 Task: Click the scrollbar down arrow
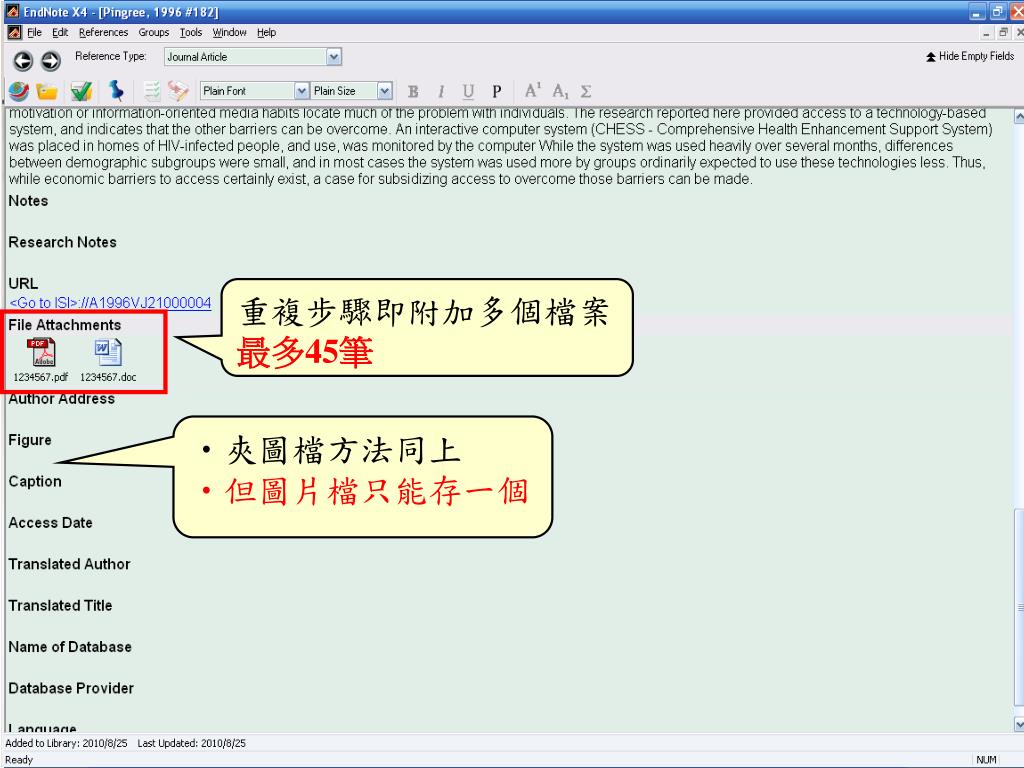tap(1019, 724)
